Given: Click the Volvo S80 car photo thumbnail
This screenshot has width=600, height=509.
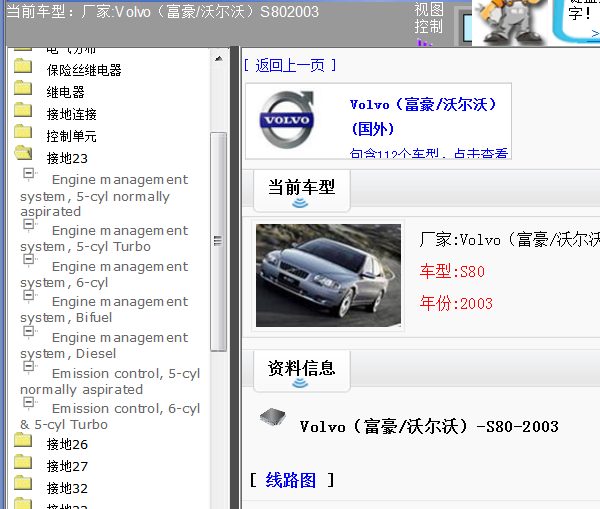Looking at the screenshot, I should coord(328,276).
